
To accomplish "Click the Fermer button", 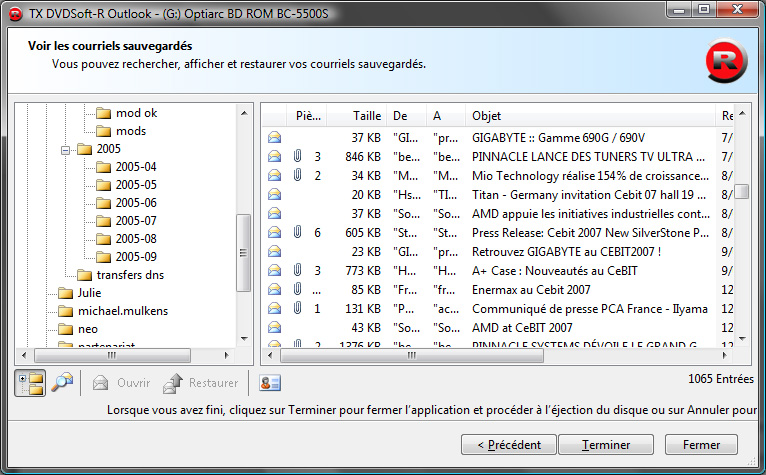I will coord(701,445).
